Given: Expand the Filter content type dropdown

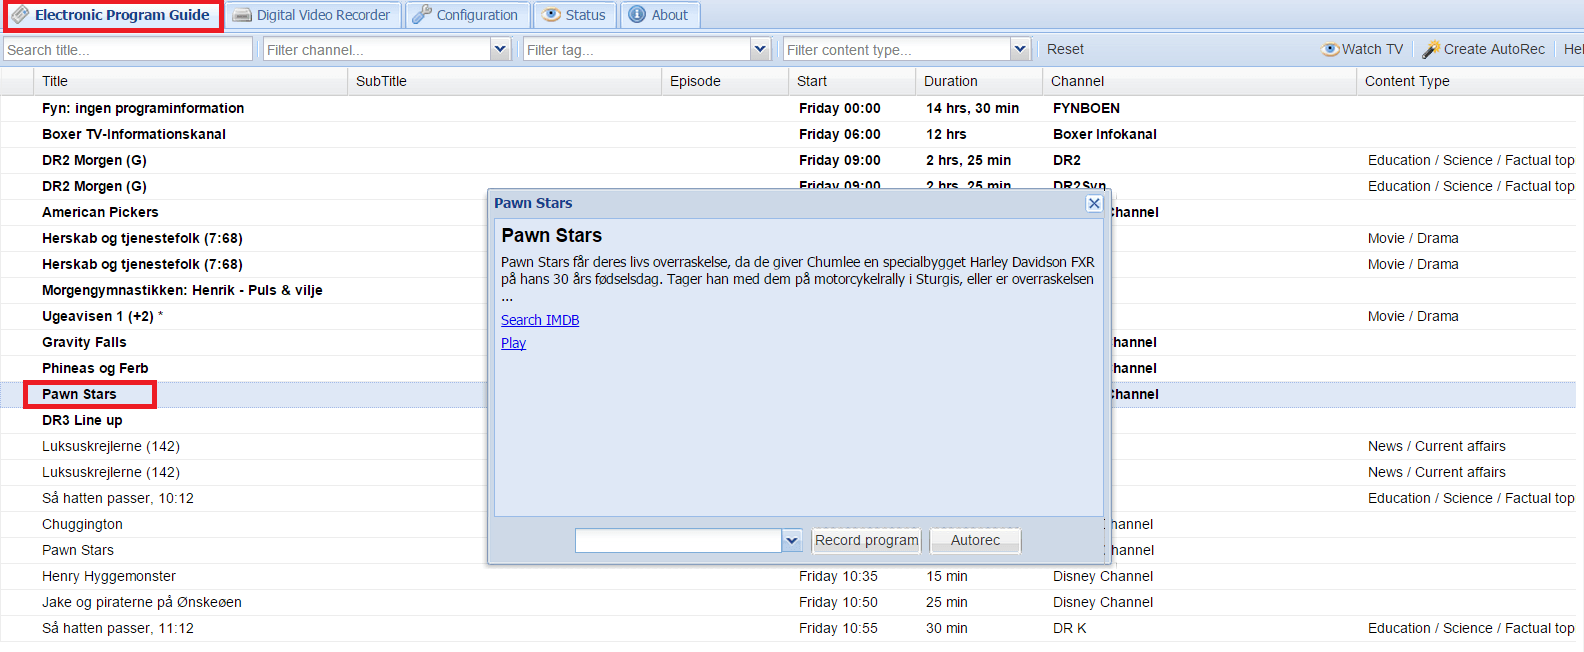Looking at the screenshot, I should pyautogui.click(x=1020, y=49).
